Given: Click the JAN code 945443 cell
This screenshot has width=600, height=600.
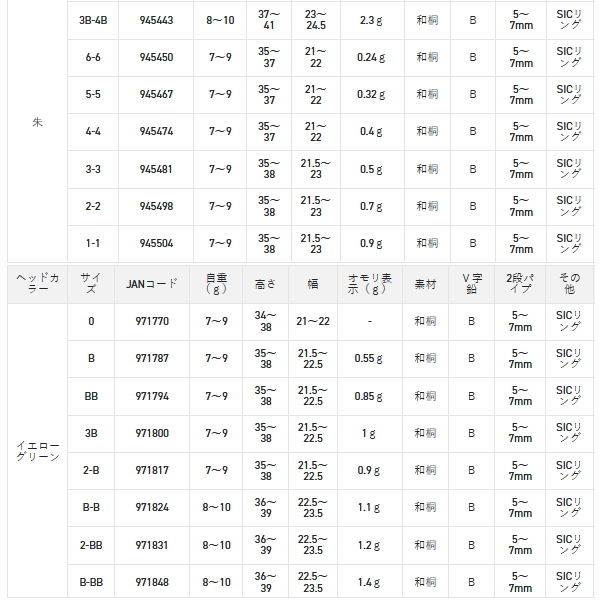Looking at the screenshot, I should [x=156, y=19].
